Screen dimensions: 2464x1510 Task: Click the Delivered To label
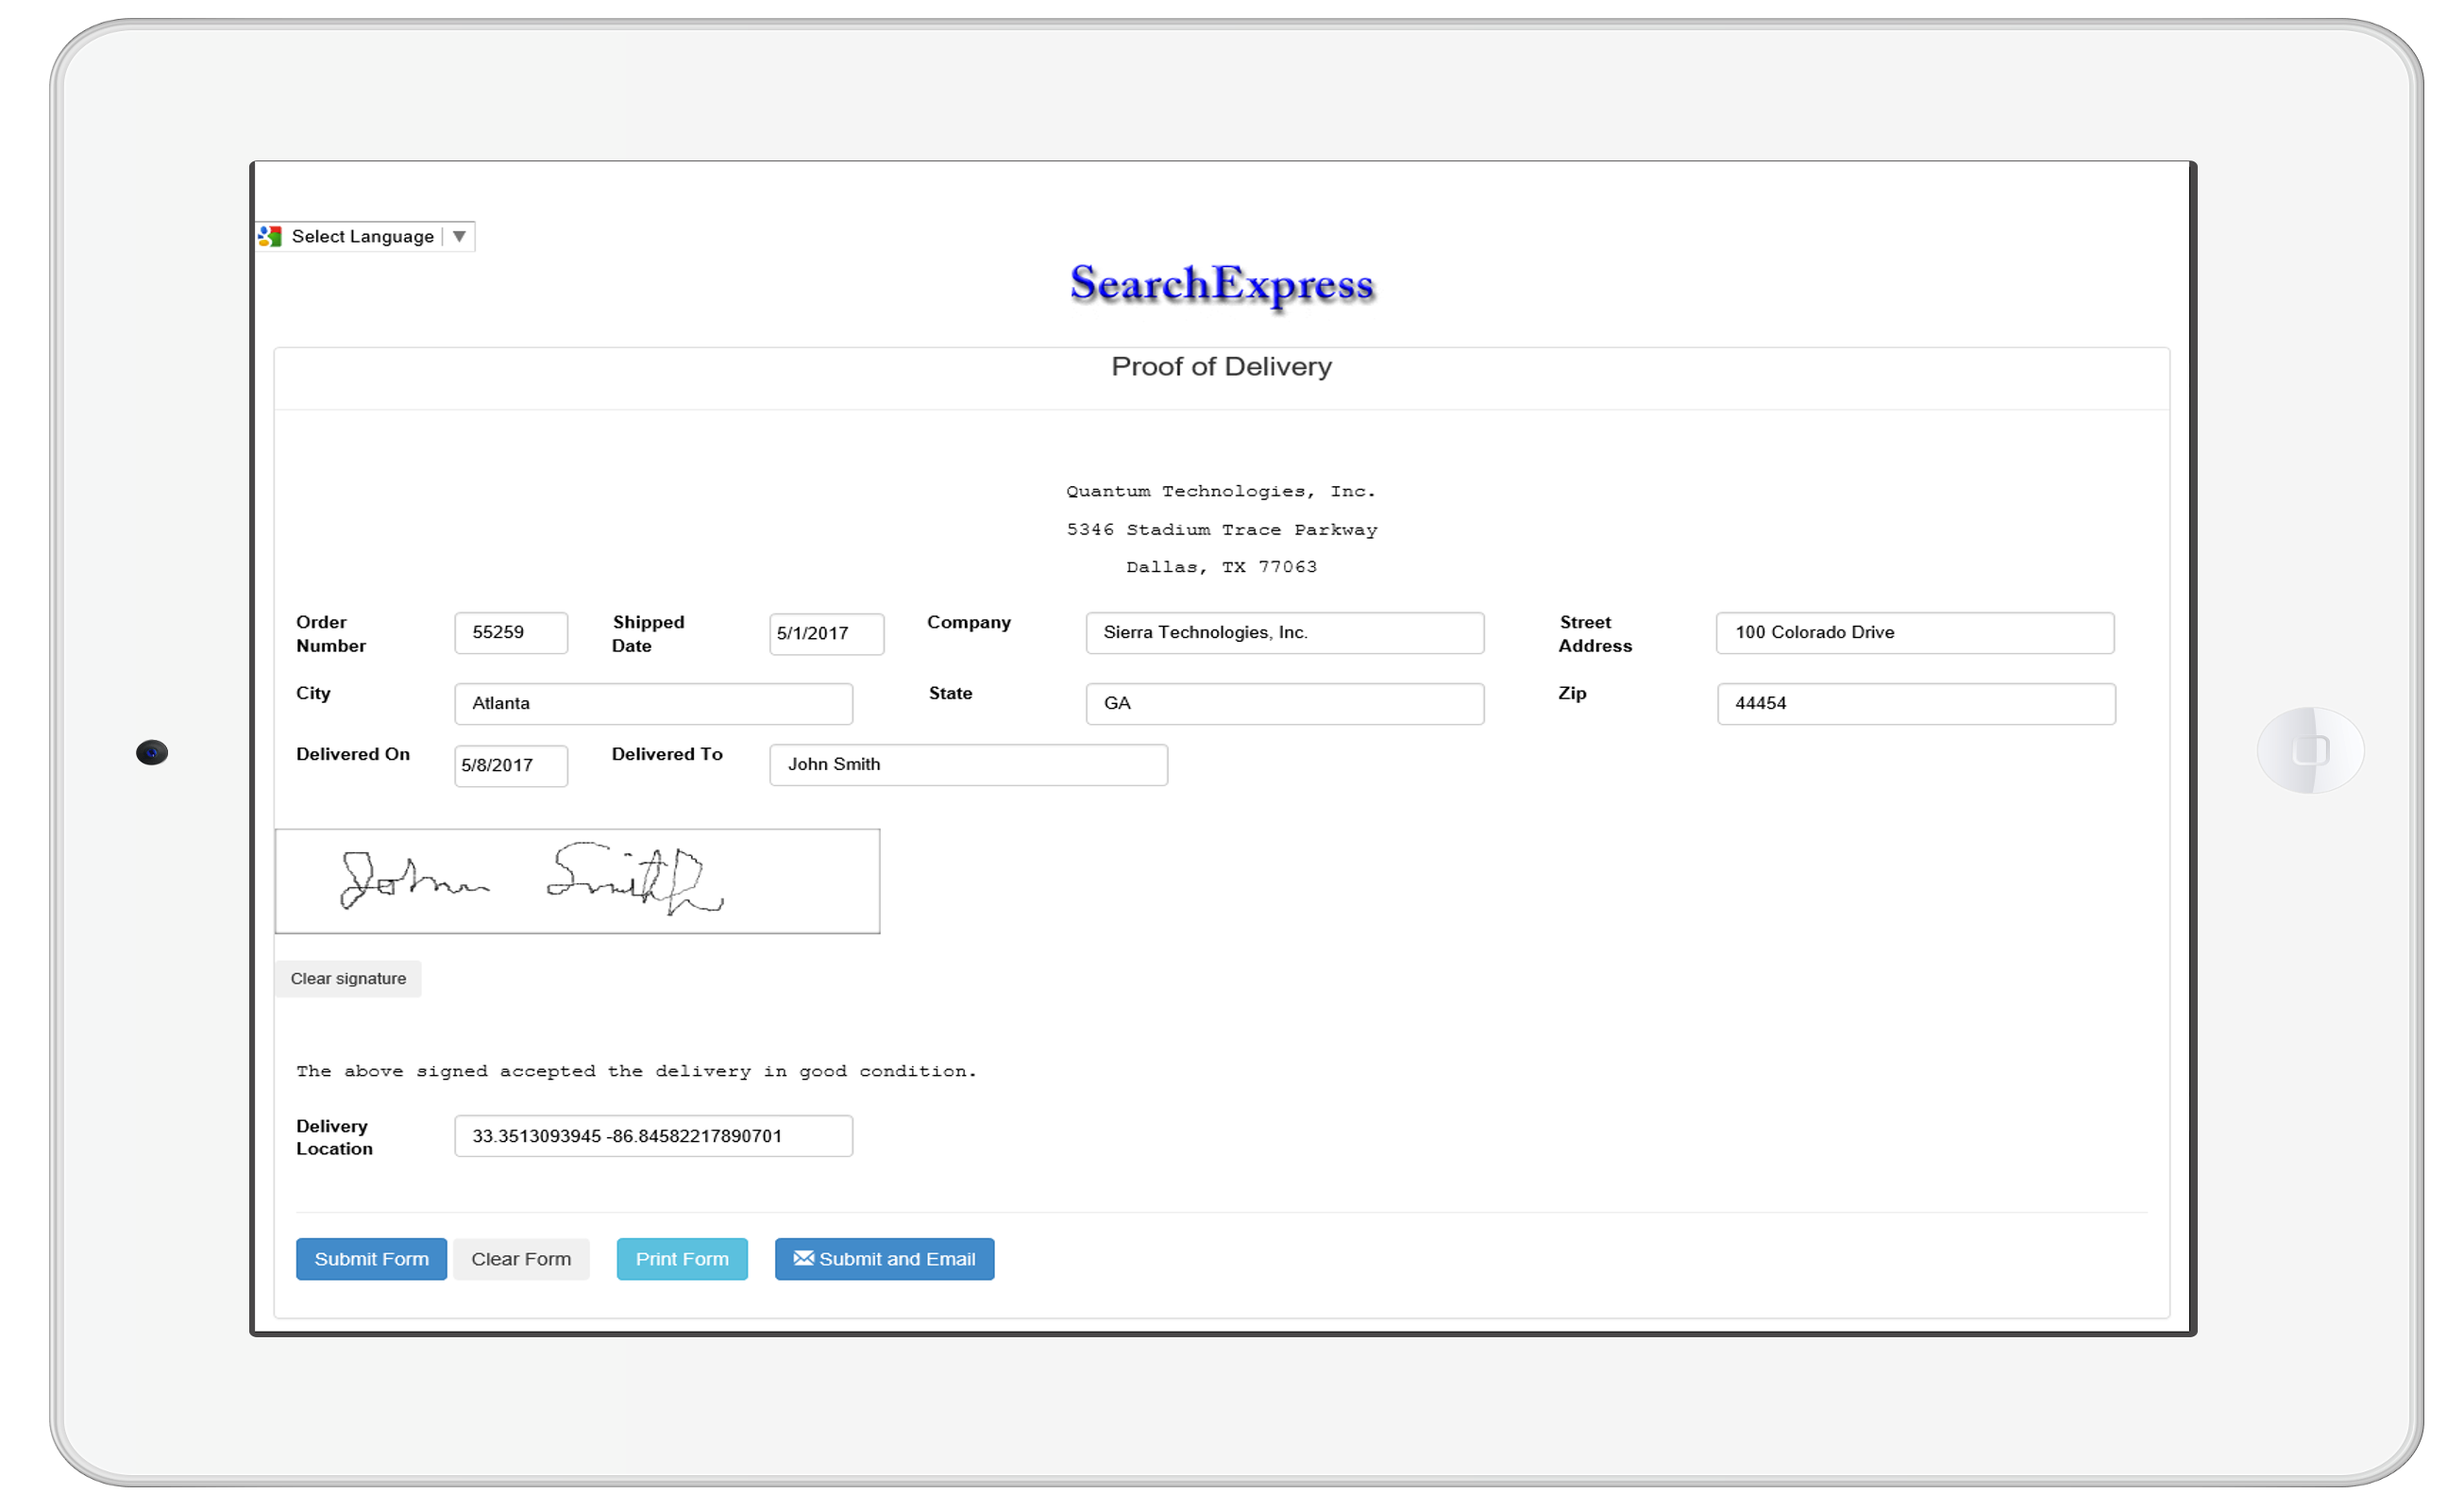click(x=668, y=755)
